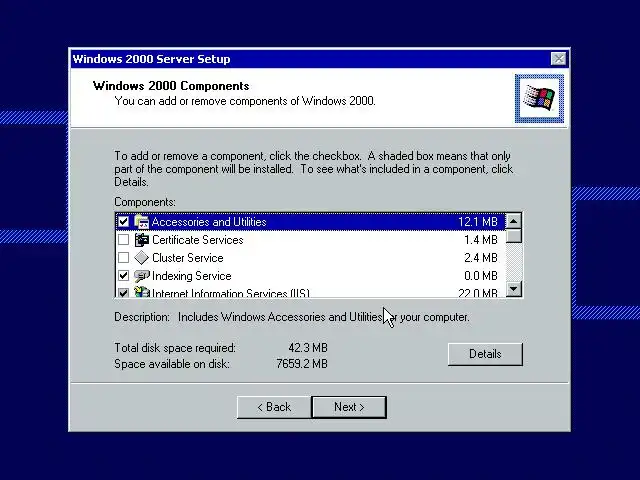Screen dimensions: 640x480
Task: Click the Accessories and Utilities folder icon
Action: pyautogui.click(x=141, y=222)
